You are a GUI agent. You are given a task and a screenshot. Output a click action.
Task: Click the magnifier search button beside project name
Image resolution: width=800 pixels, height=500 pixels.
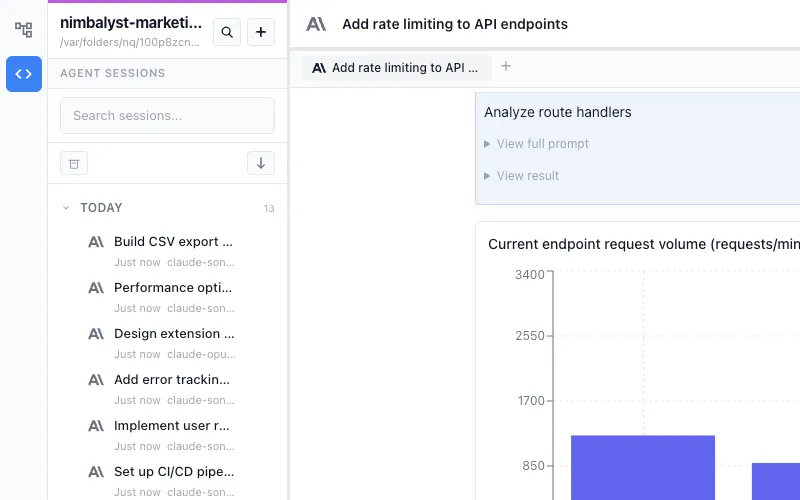click(x=227, y=32)
